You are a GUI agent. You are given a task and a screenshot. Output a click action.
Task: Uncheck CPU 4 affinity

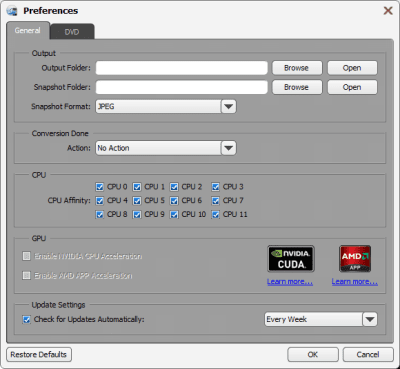(x=100, y=201)
